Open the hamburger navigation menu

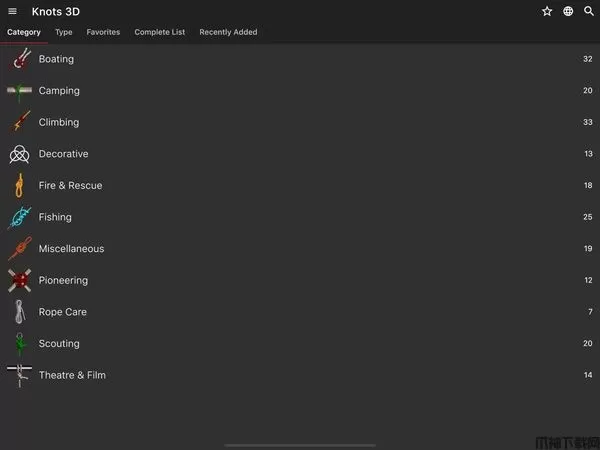(x=12, y=11)
